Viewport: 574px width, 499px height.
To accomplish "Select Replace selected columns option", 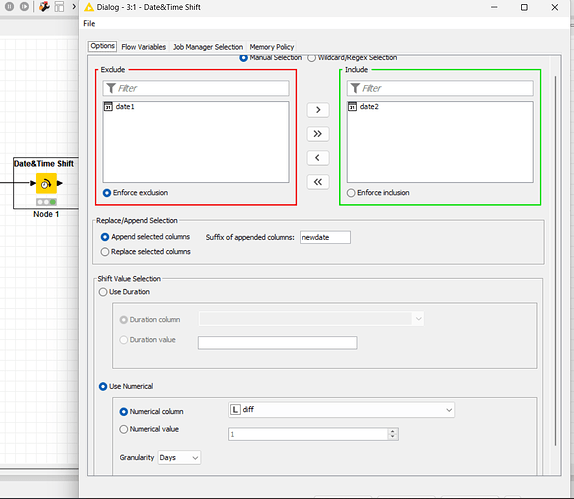I will (x=146, y=252).
